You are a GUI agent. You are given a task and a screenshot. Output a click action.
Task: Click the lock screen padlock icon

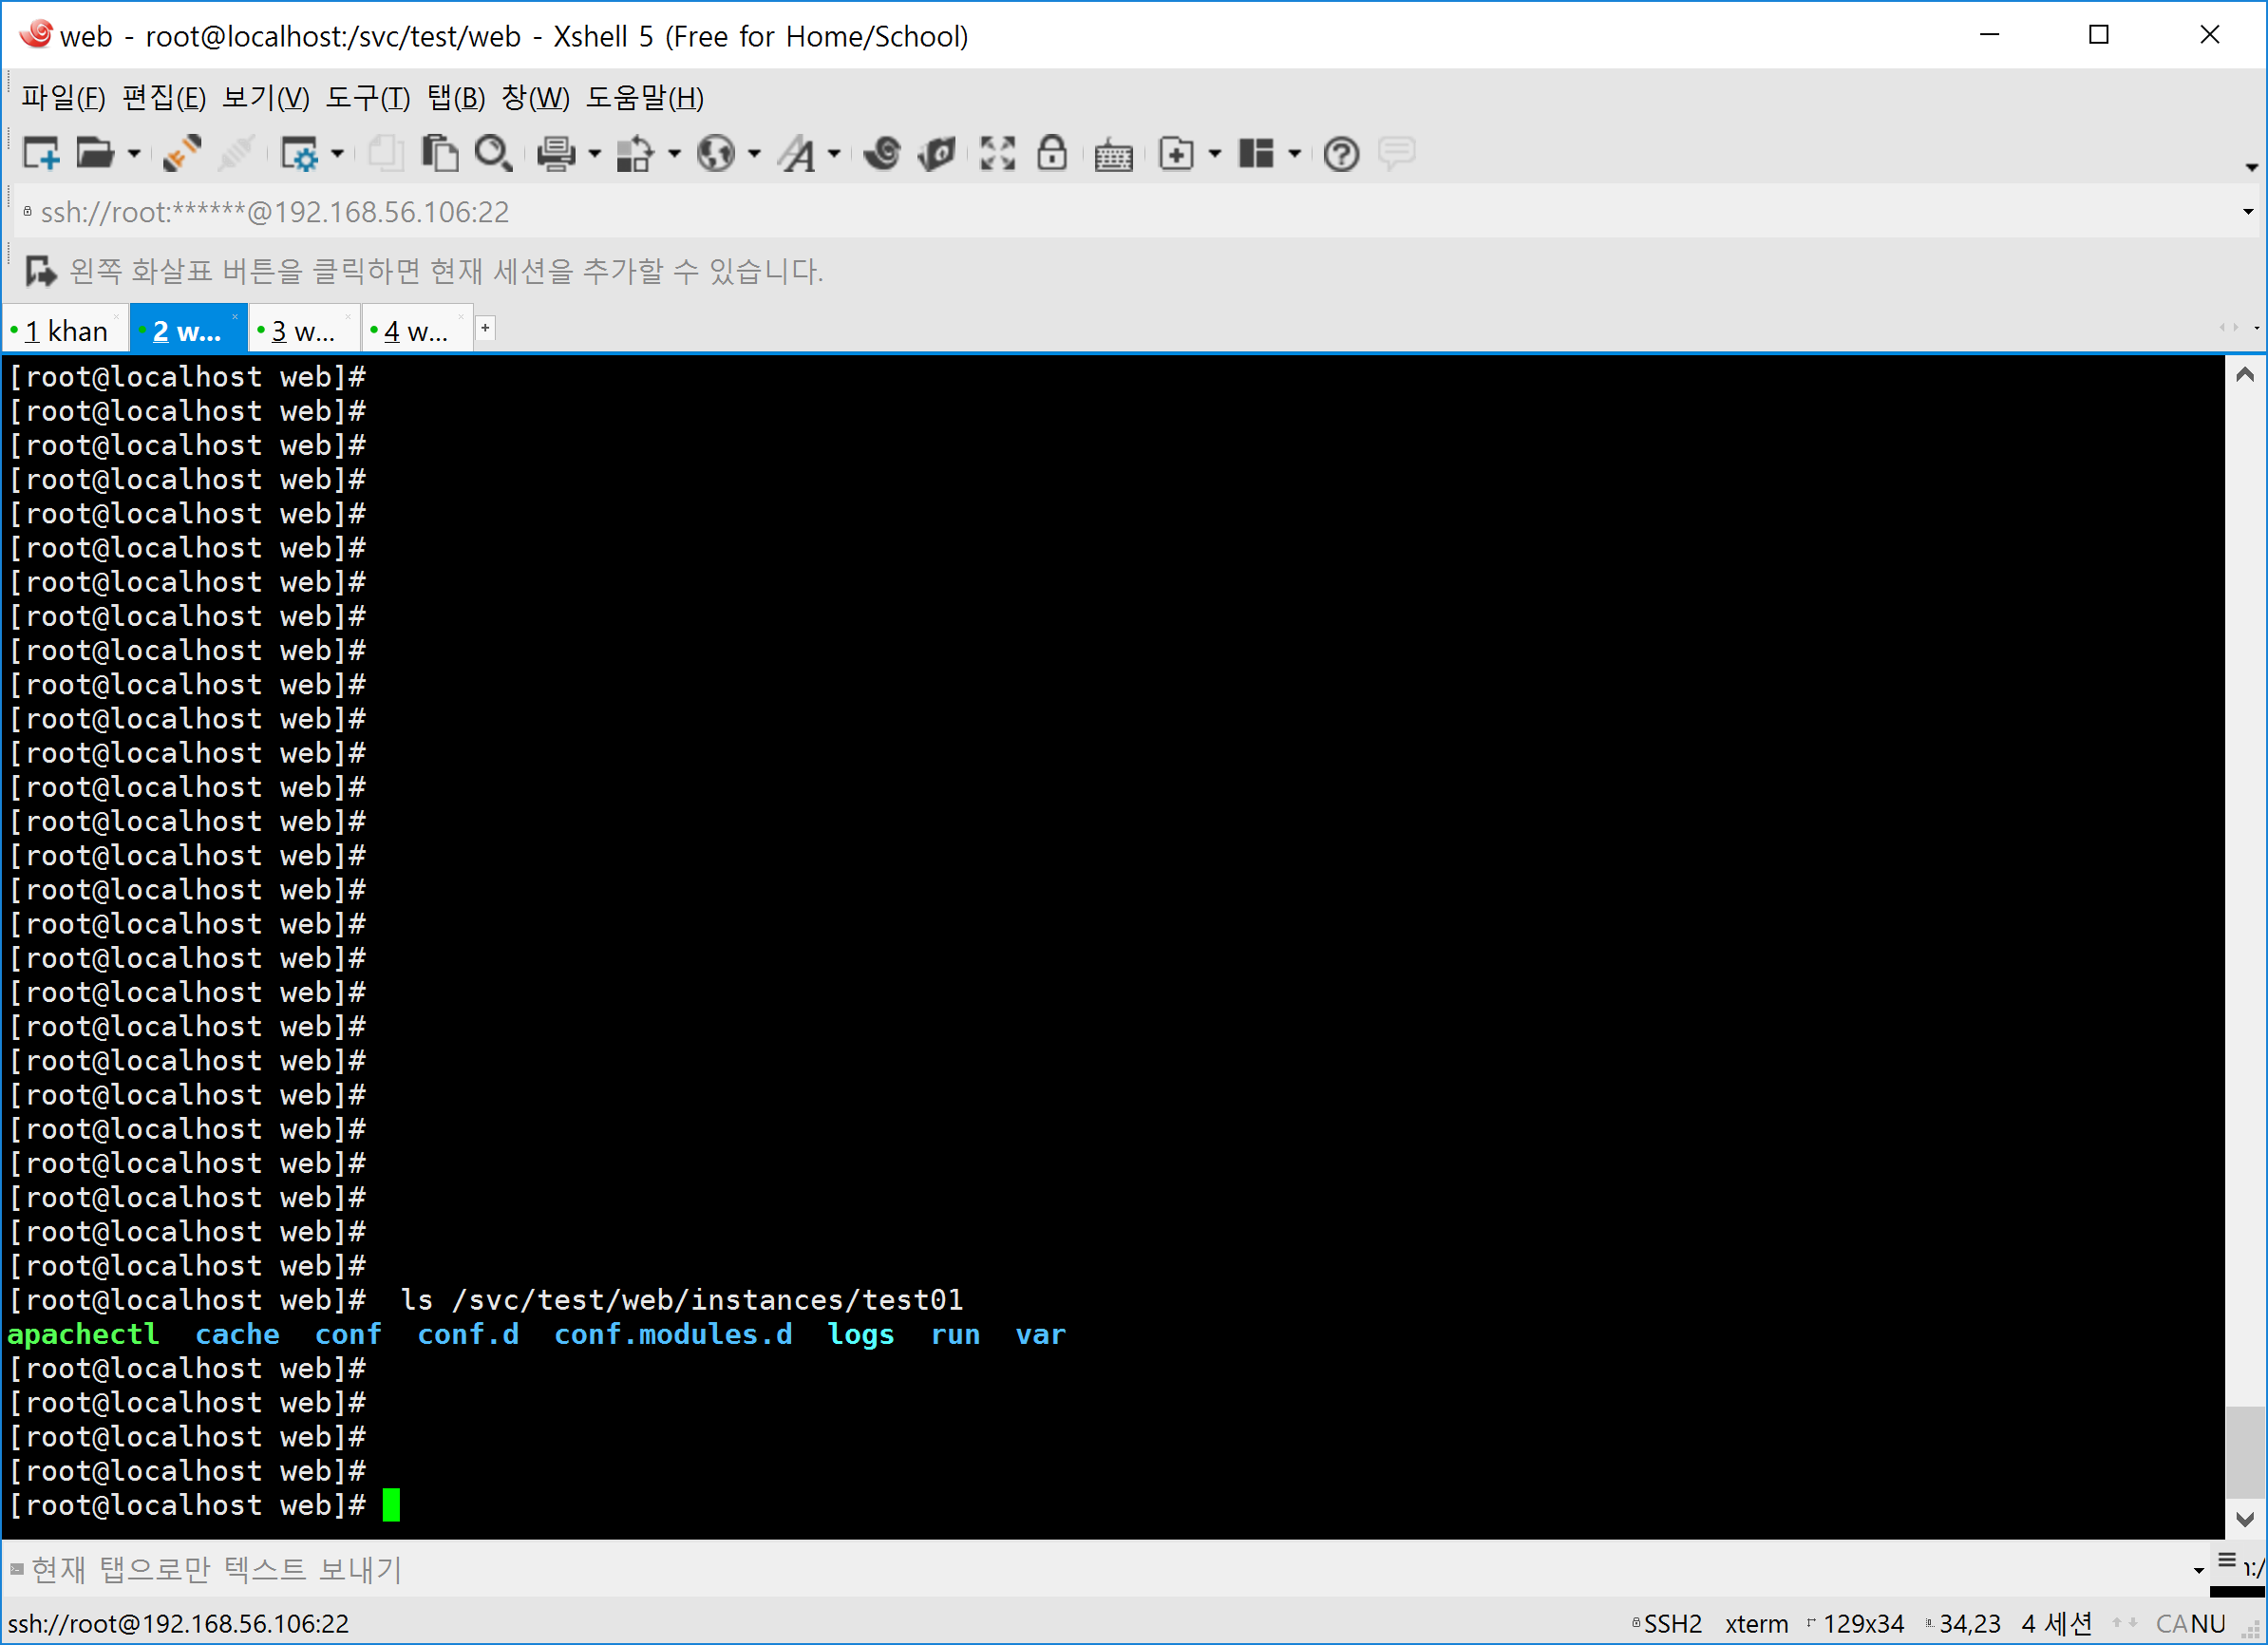pyautogui.click(x=1051, y=153)
